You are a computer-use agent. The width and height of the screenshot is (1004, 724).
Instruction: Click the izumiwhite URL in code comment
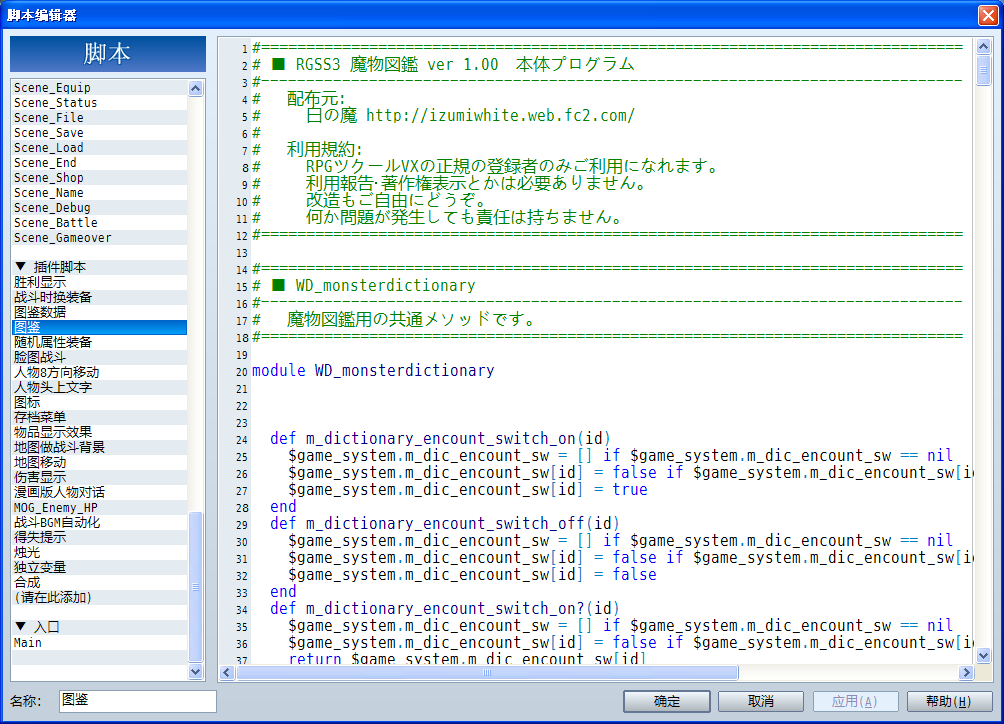pyautogui.click(x=500, y=116)
